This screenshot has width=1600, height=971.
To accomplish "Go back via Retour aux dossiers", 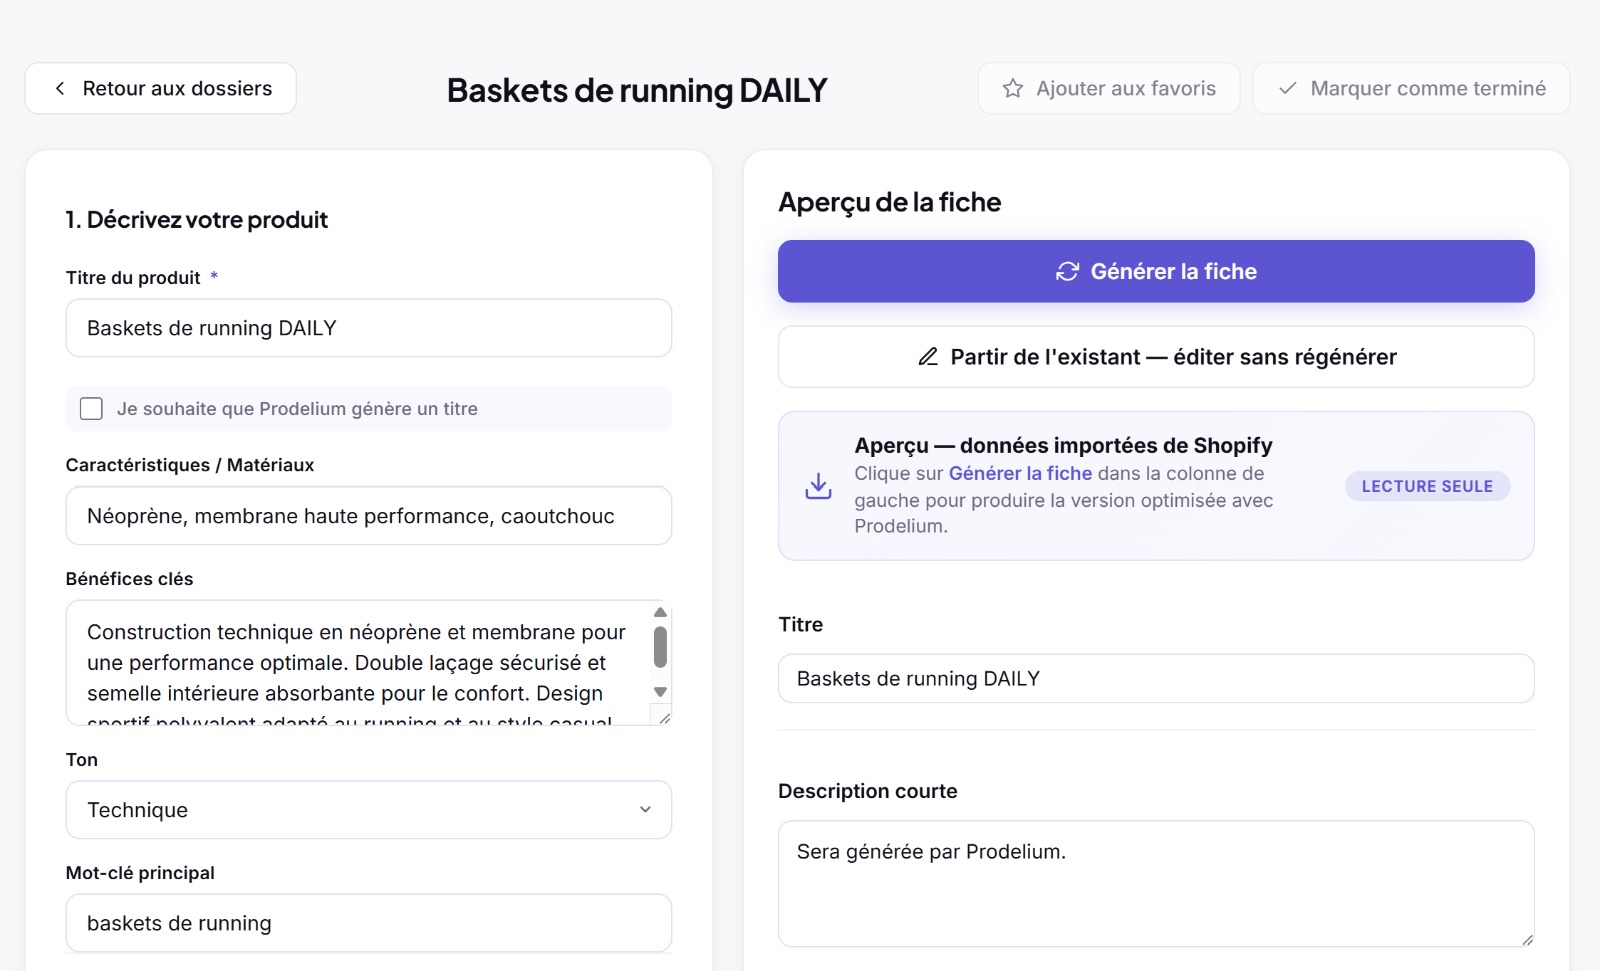I will pos(161,89).
